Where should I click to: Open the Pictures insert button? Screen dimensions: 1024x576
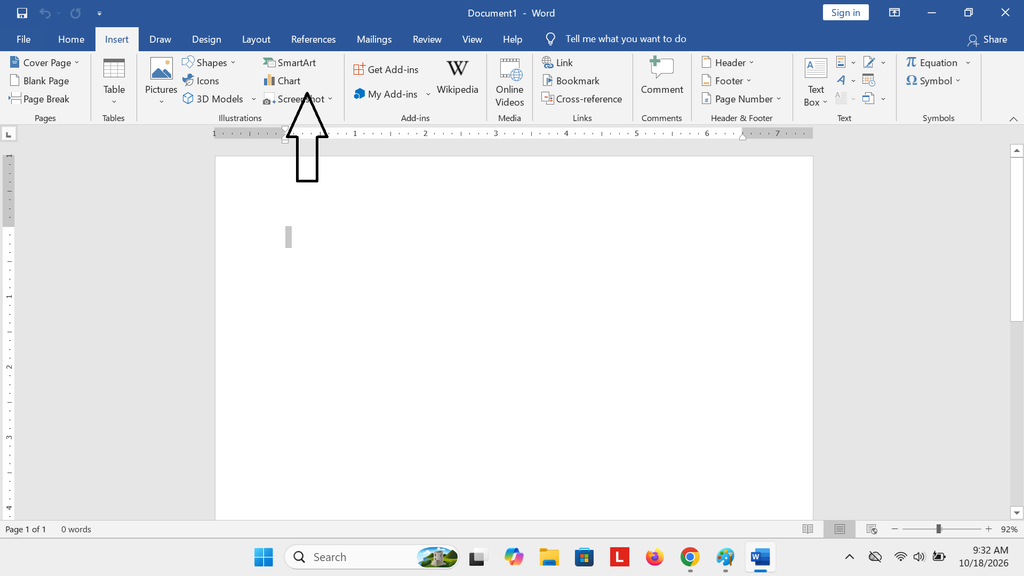pos(161,80)
